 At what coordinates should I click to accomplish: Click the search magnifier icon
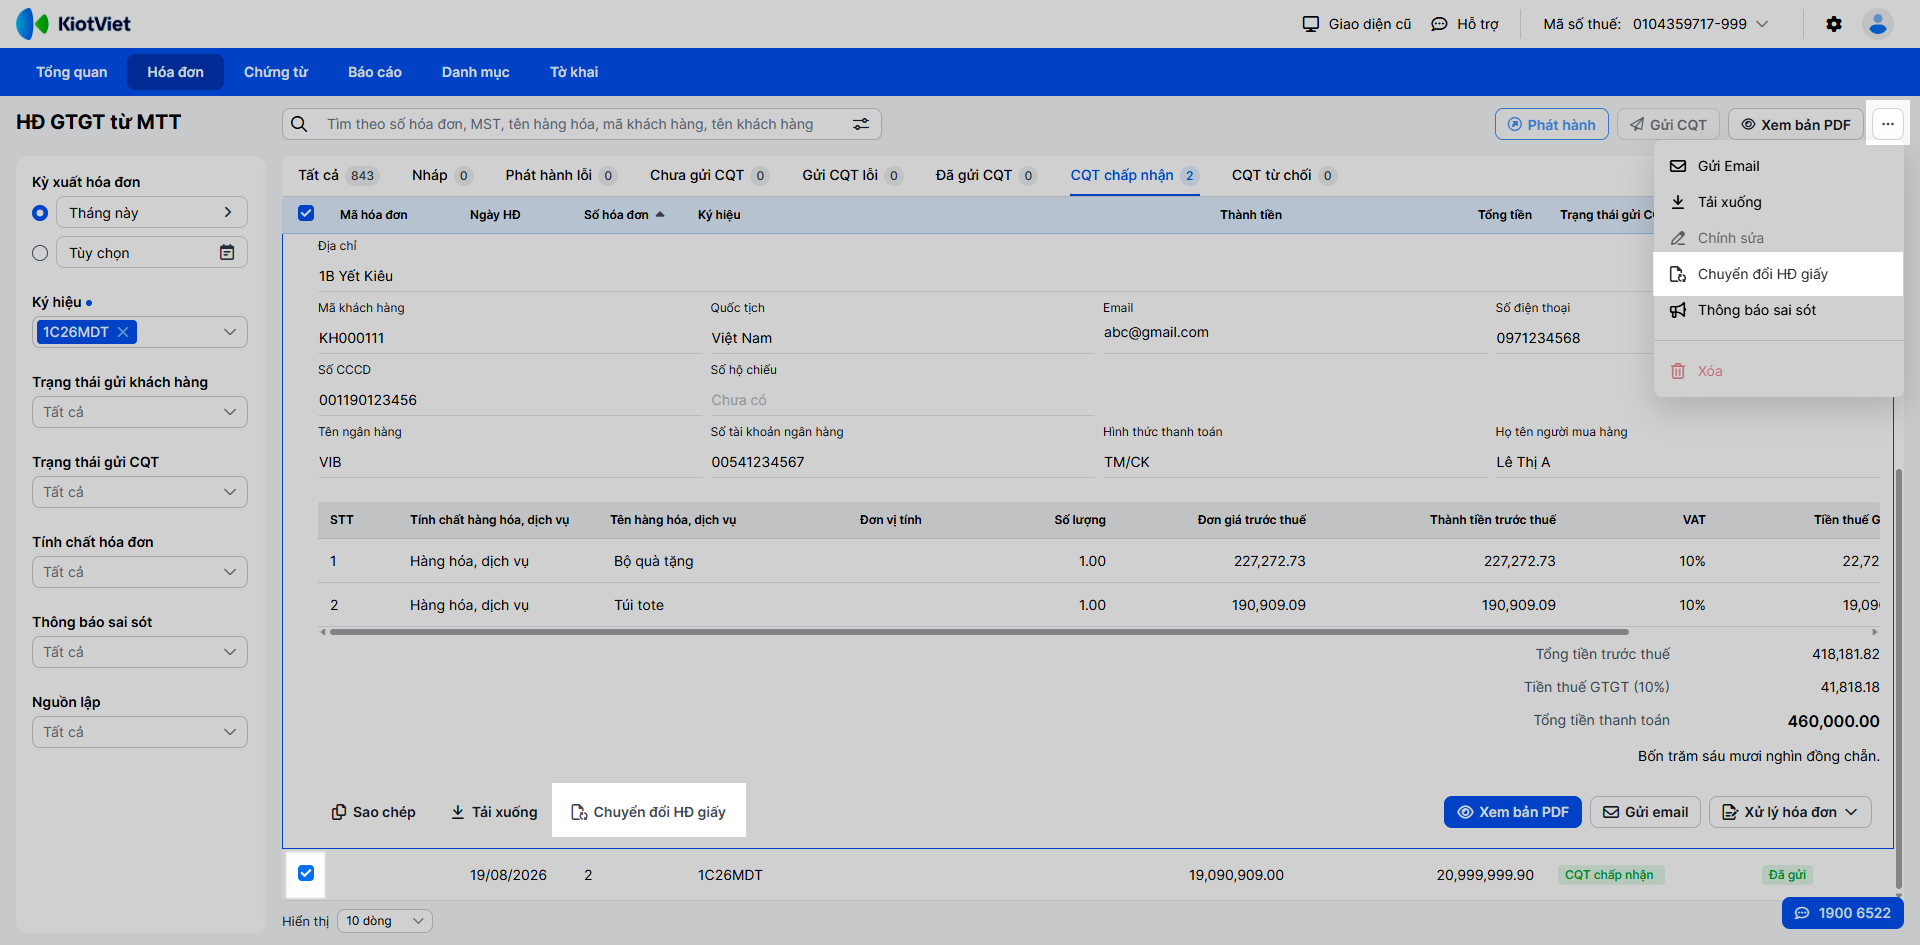click(x=299, y=124)
